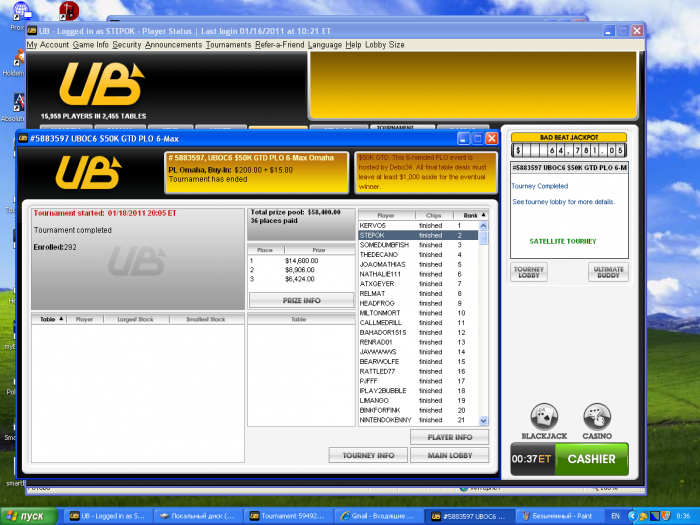The height and width of the screenshot is (525, 700).
Task: Click UB icon in main lobby title bar
Action: point(32,31)
